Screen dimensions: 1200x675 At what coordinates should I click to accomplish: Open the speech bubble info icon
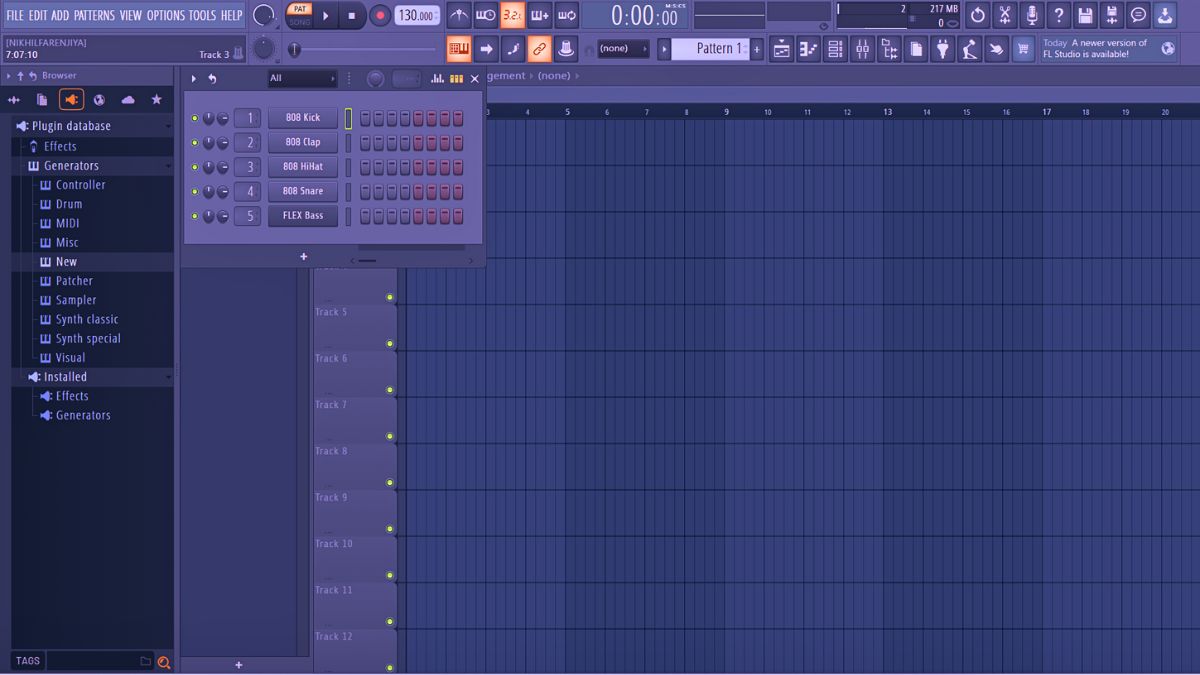click(1138, 15)
